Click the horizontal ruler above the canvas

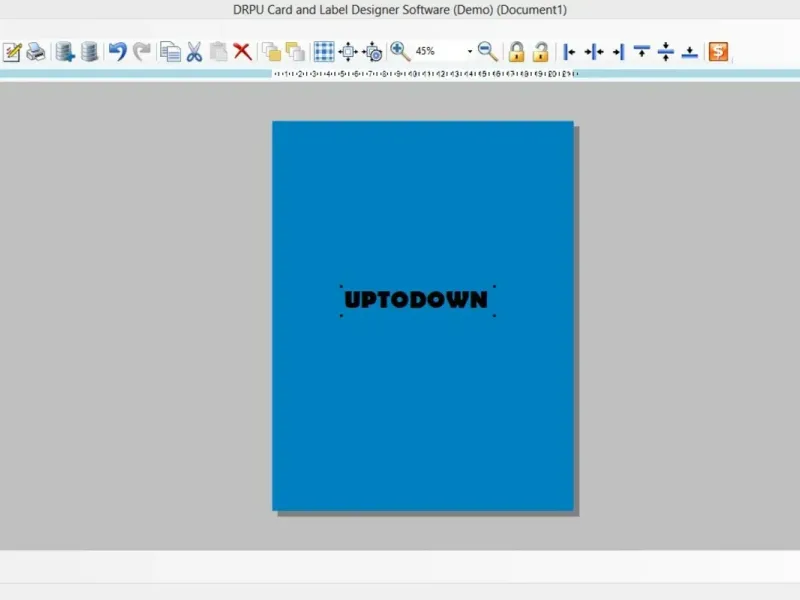click(x=425, y=74)
